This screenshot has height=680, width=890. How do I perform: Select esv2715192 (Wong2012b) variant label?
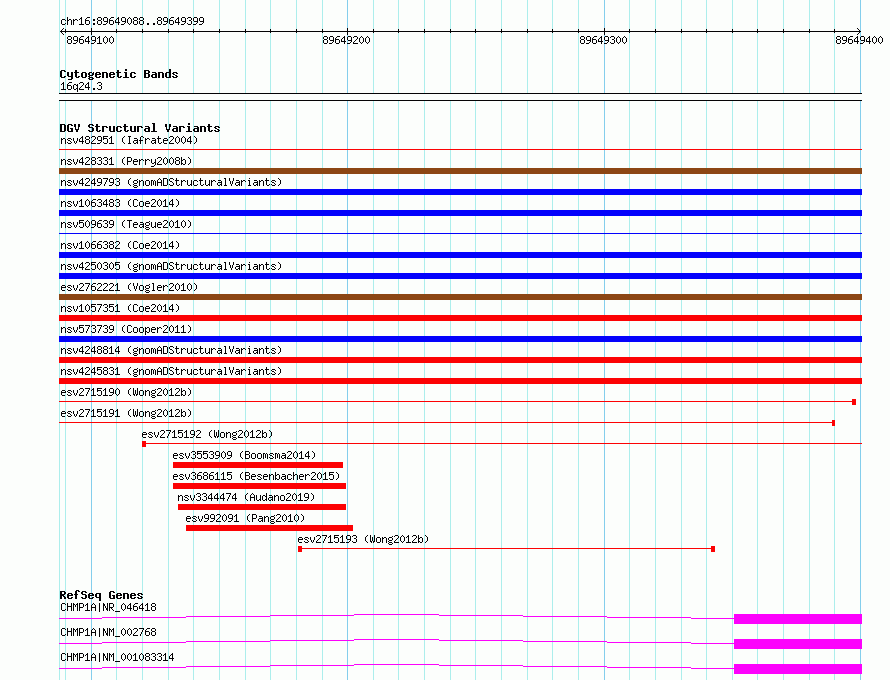[207, 434]
